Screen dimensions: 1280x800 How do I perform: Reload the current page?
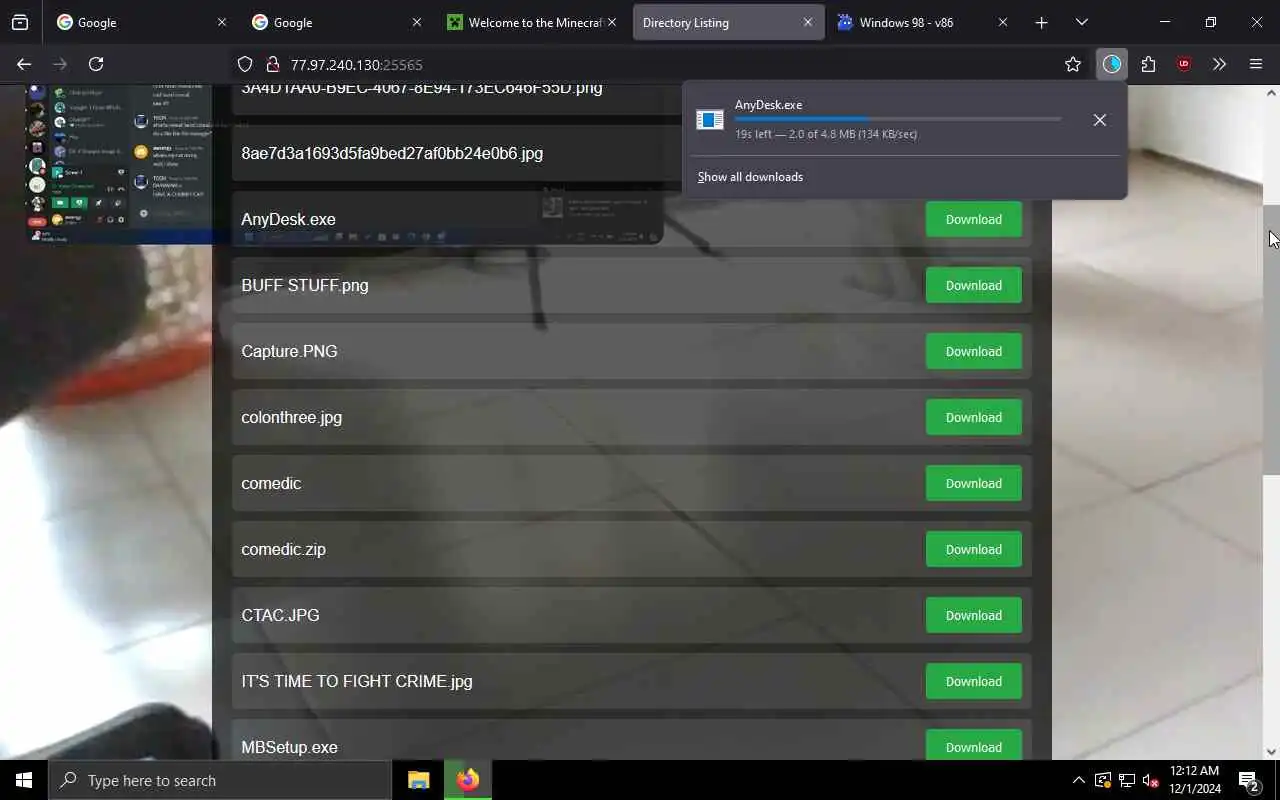pyautogui.click(x=96, y=64)
